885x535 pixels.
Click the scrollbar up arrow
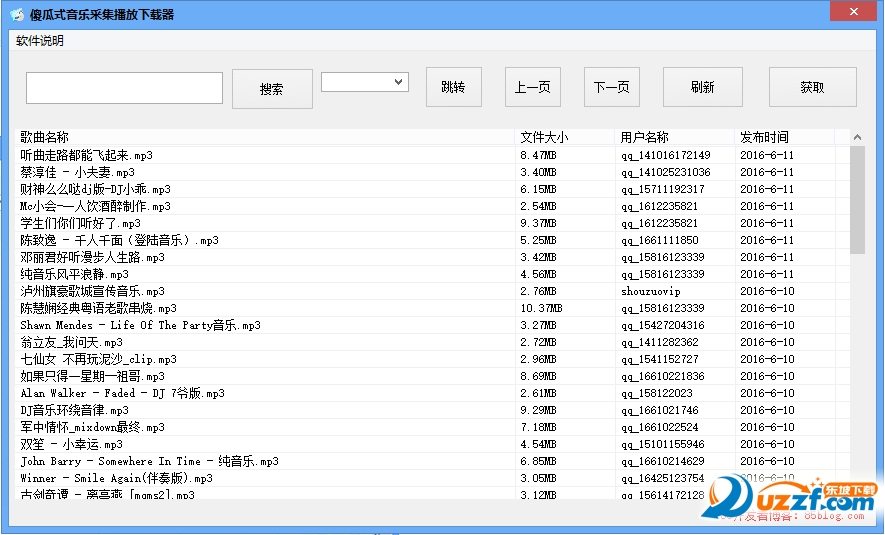[x=857, y=137]
